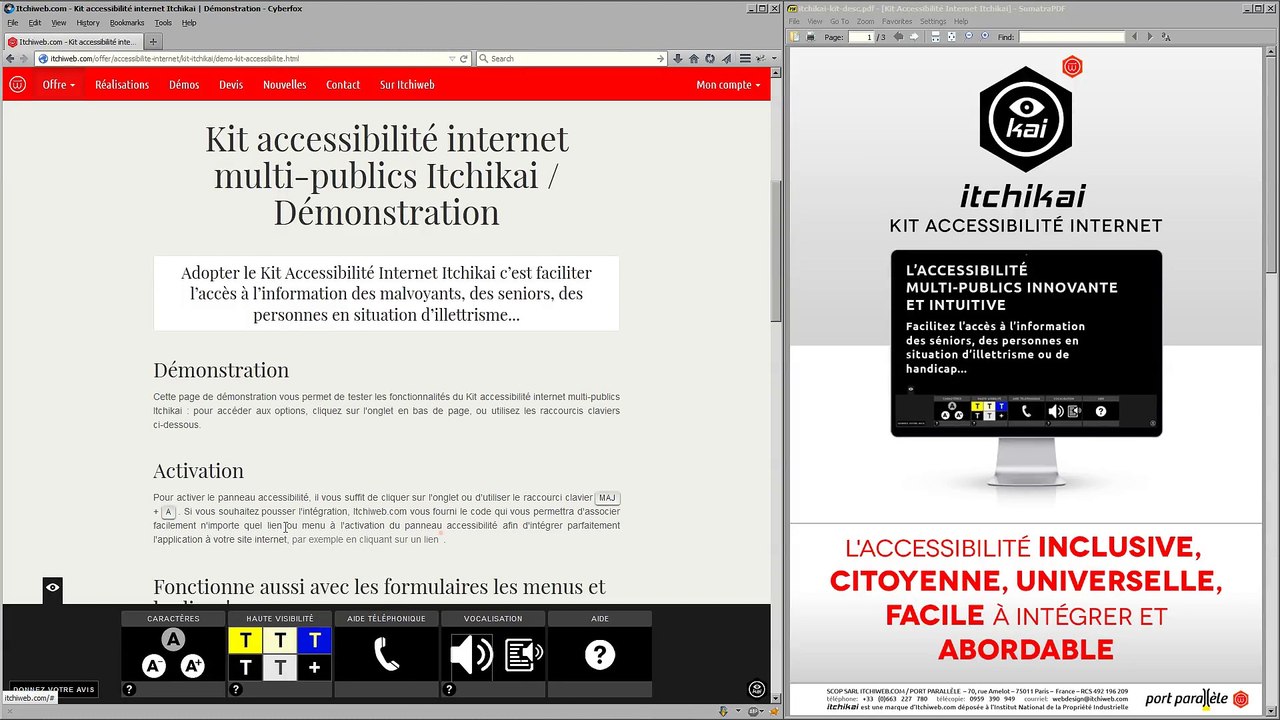Click the SumatraPDF print icon
The image size is (1280, 720).
[810, 37]
